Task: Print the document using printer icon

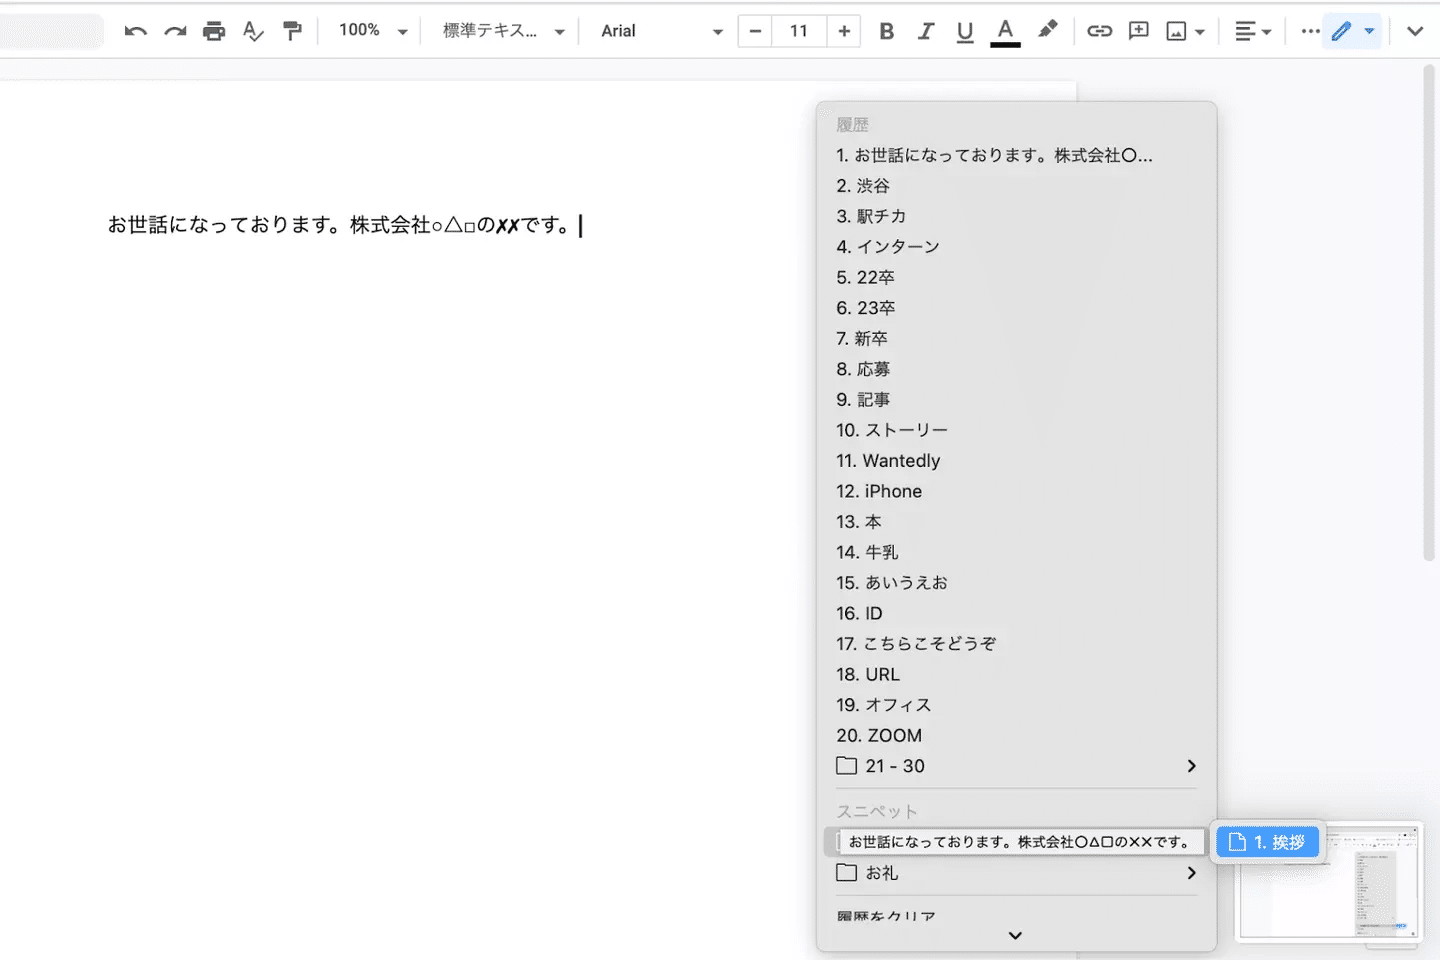Action: (214, 31)
